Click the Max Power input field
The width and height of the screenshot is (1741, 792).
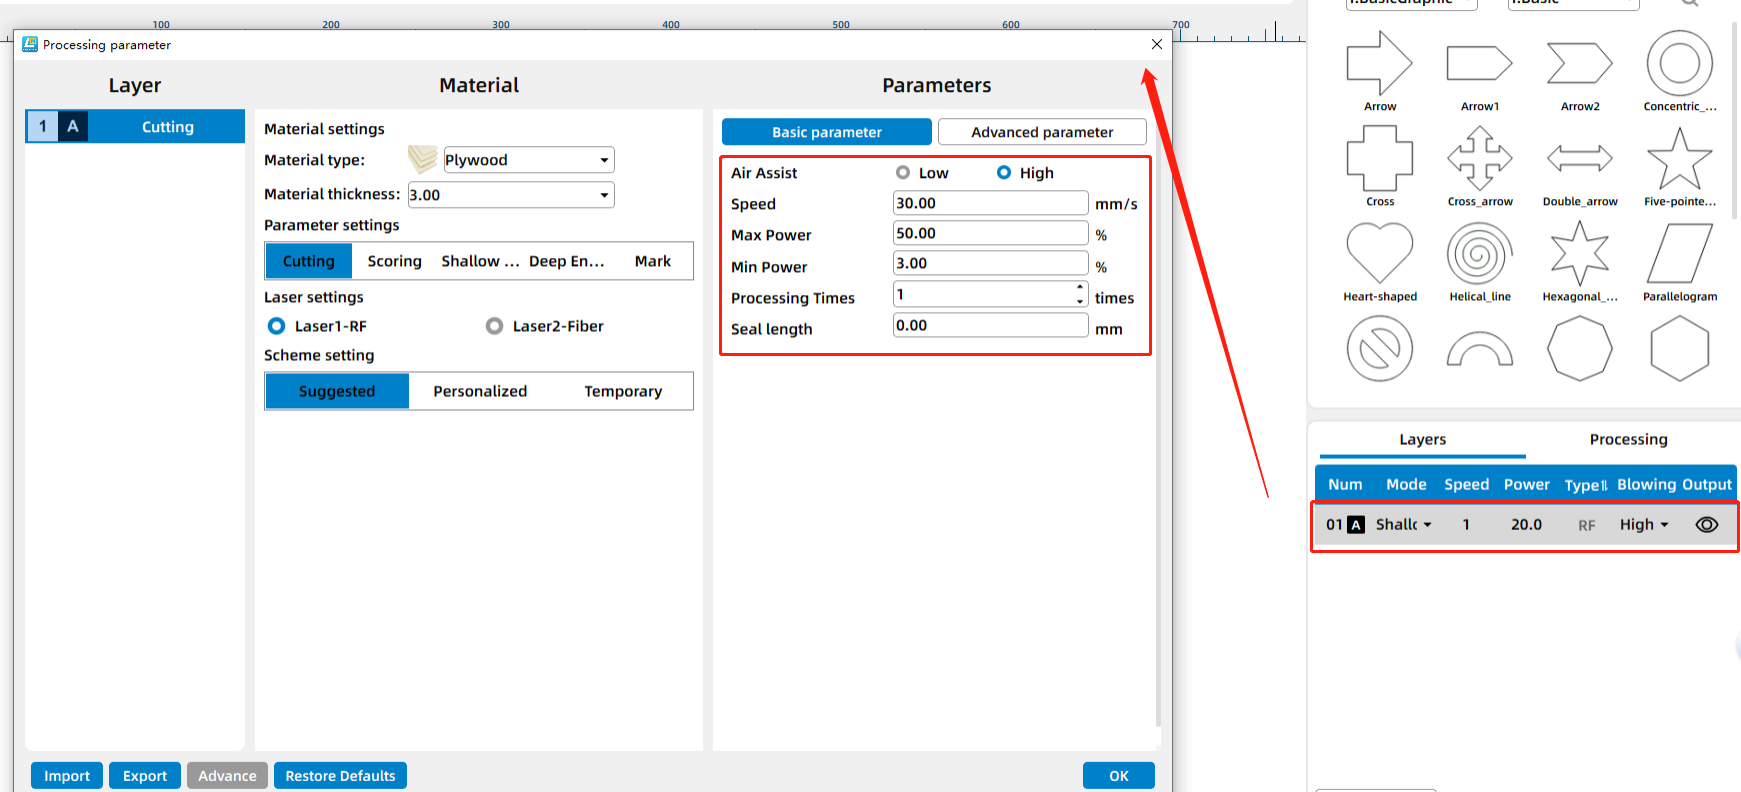click(989, 234)
